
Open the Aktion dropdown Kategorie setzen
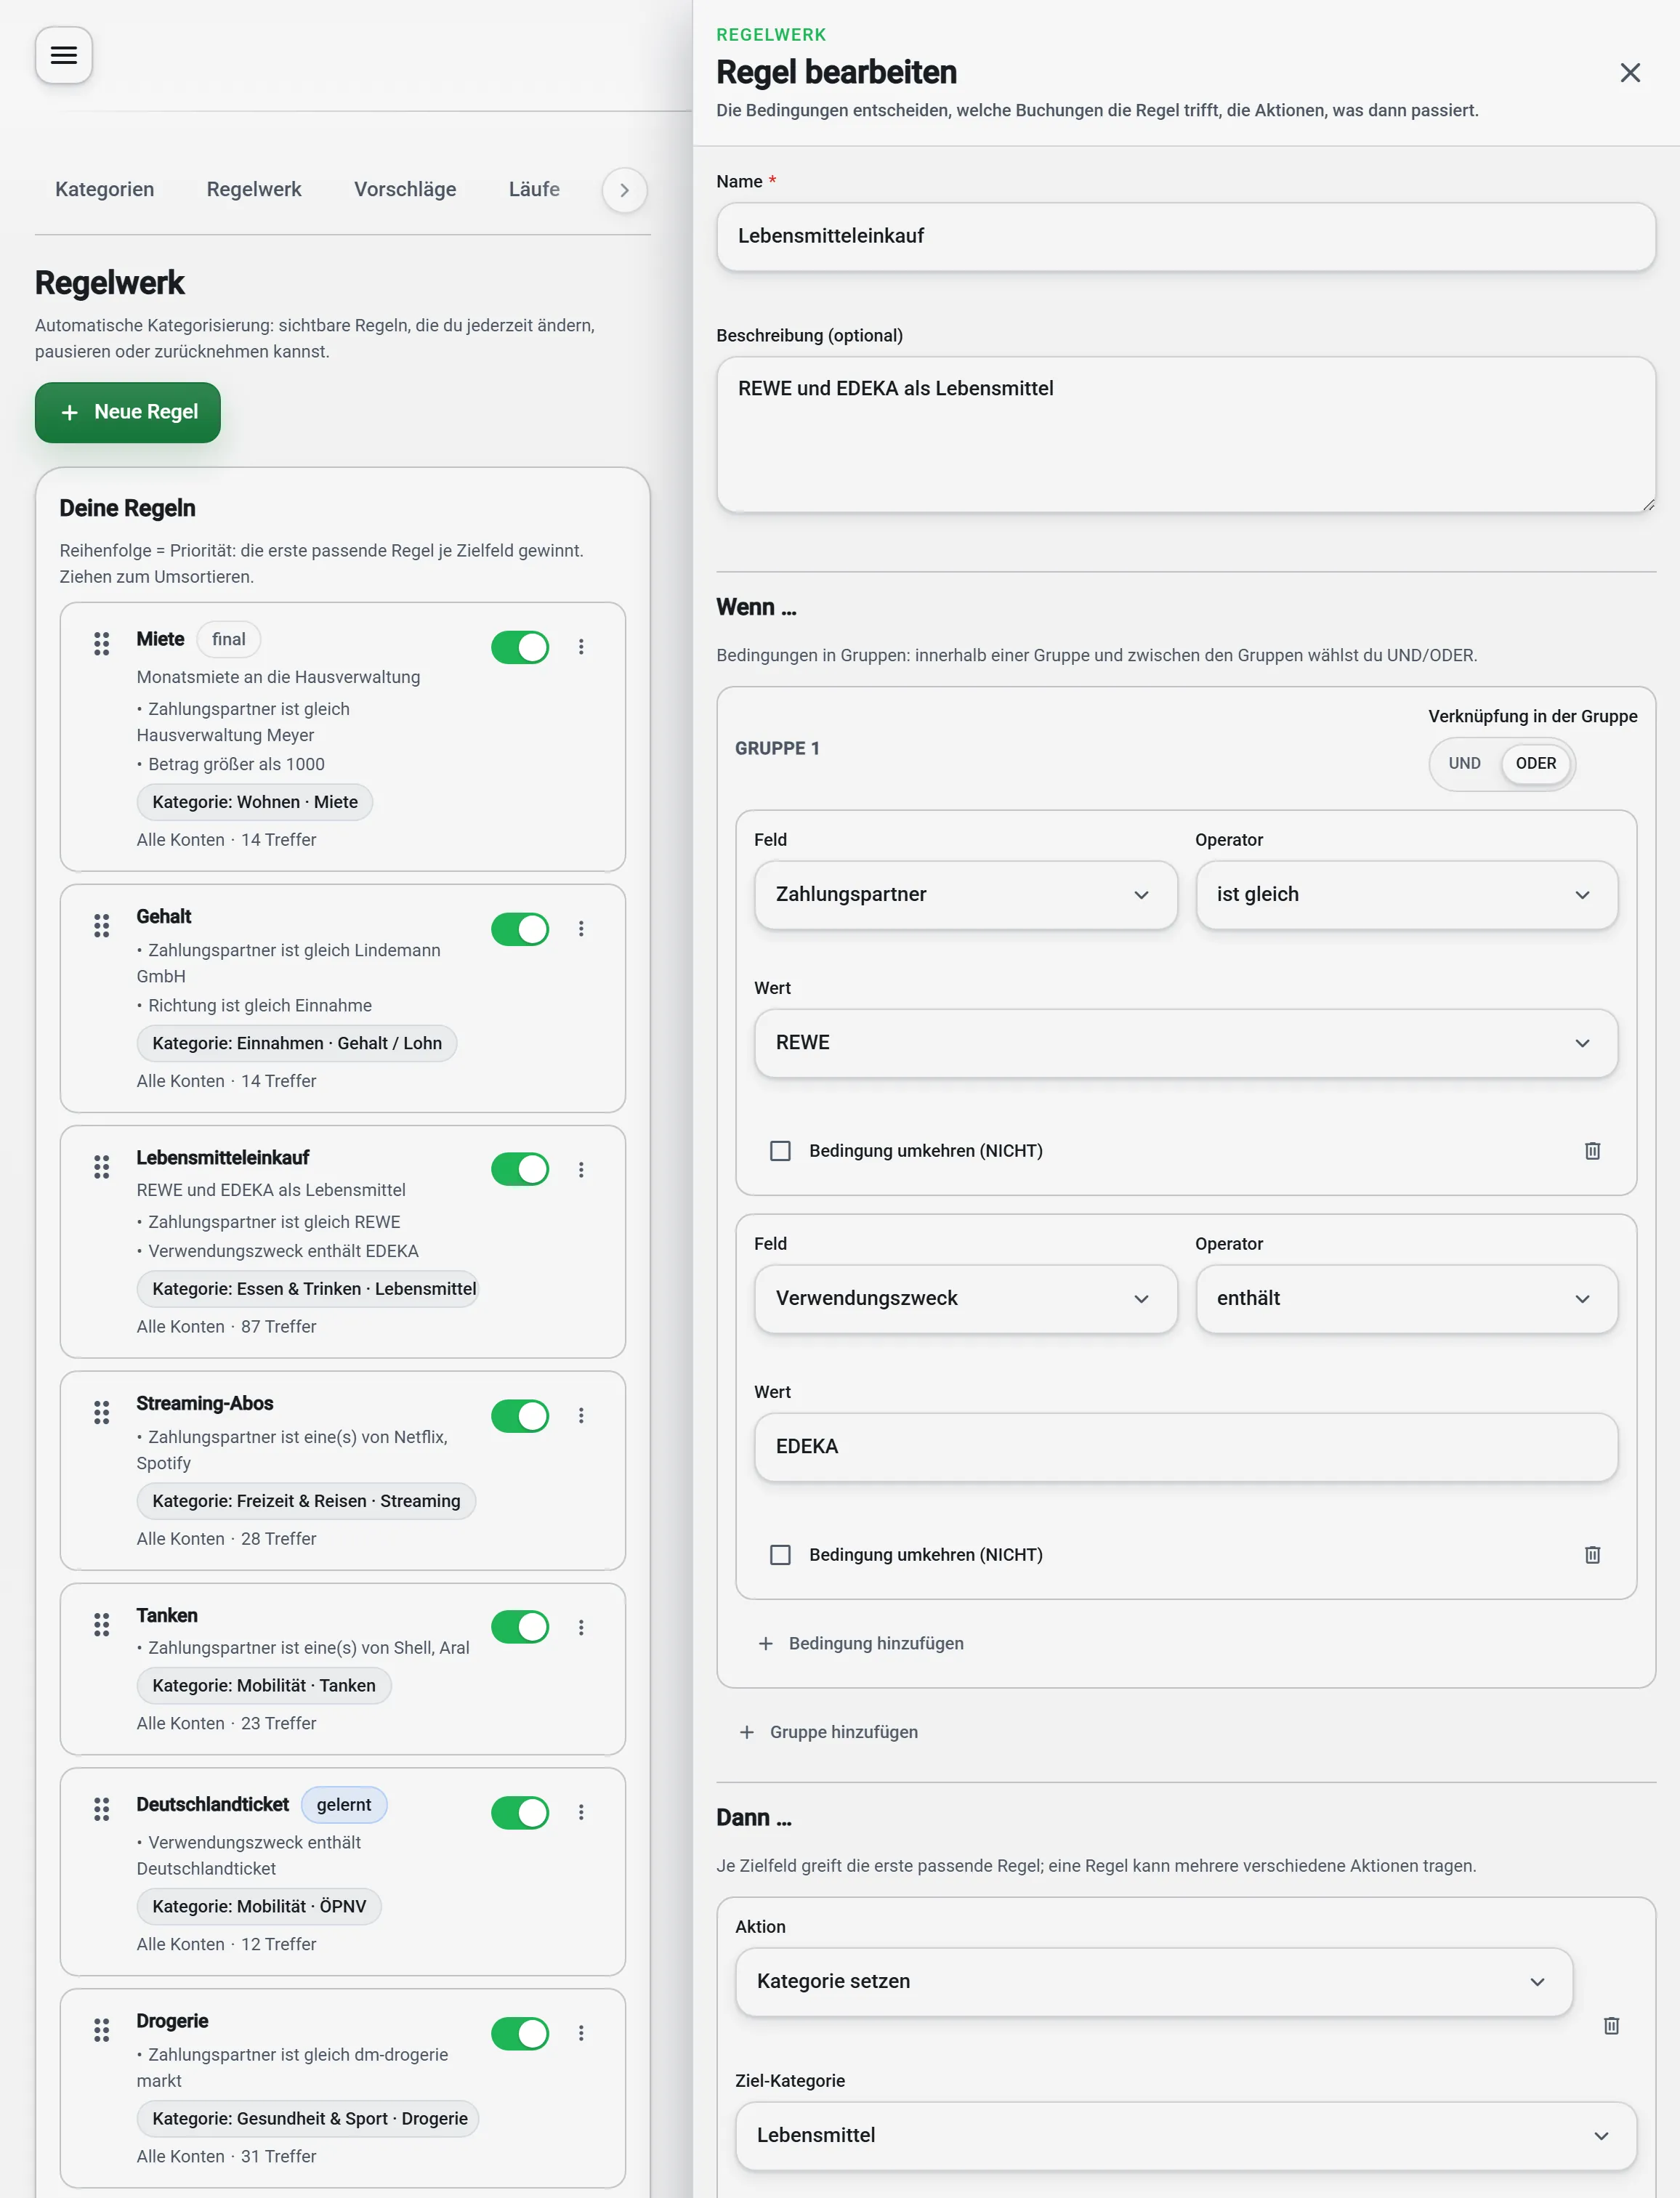click(x=1154, y=1982)
